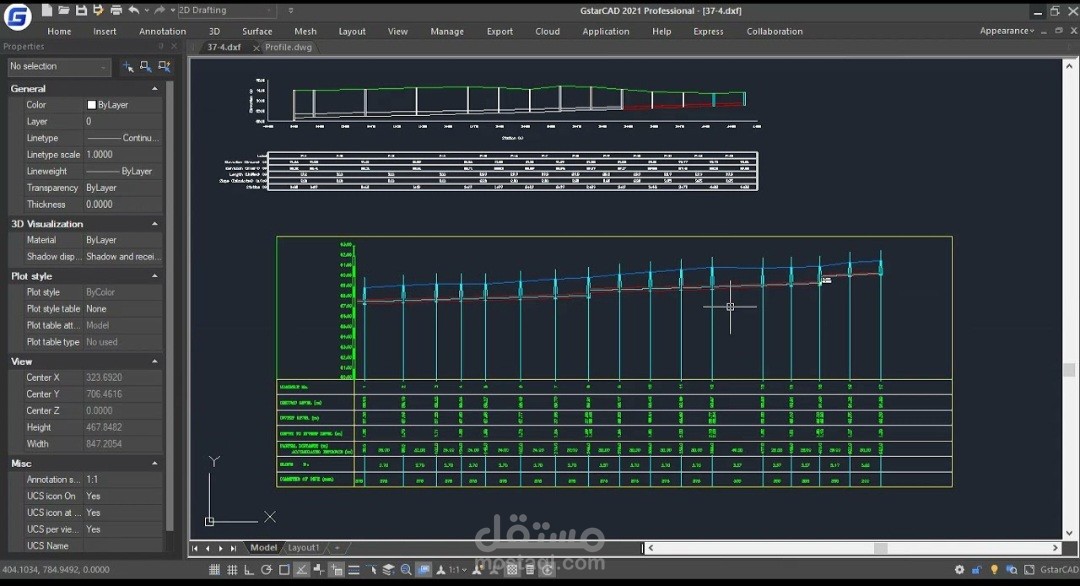Click the Print/Plot icon

pos(116,10)
